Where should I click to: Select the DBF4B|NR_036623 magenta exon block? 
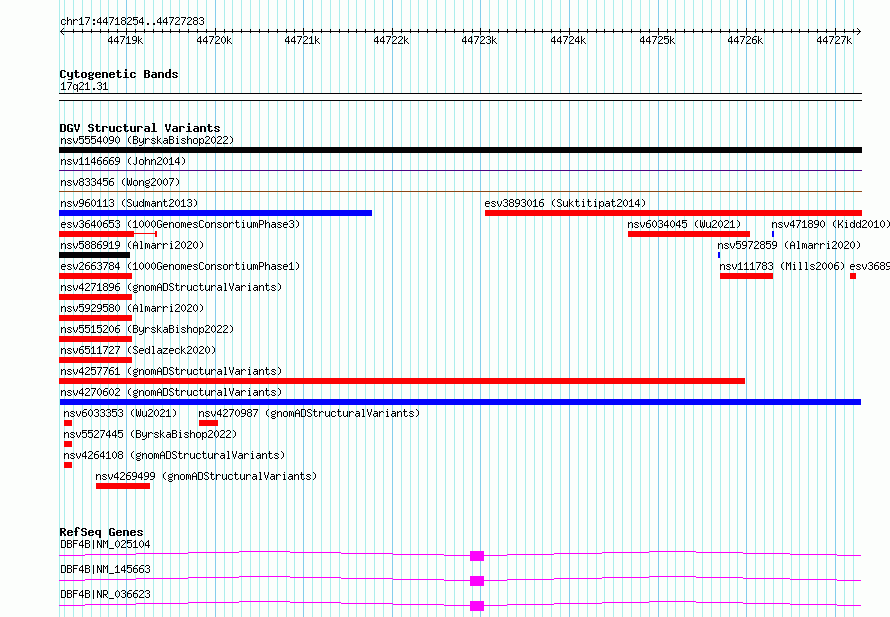click(477, 606)
